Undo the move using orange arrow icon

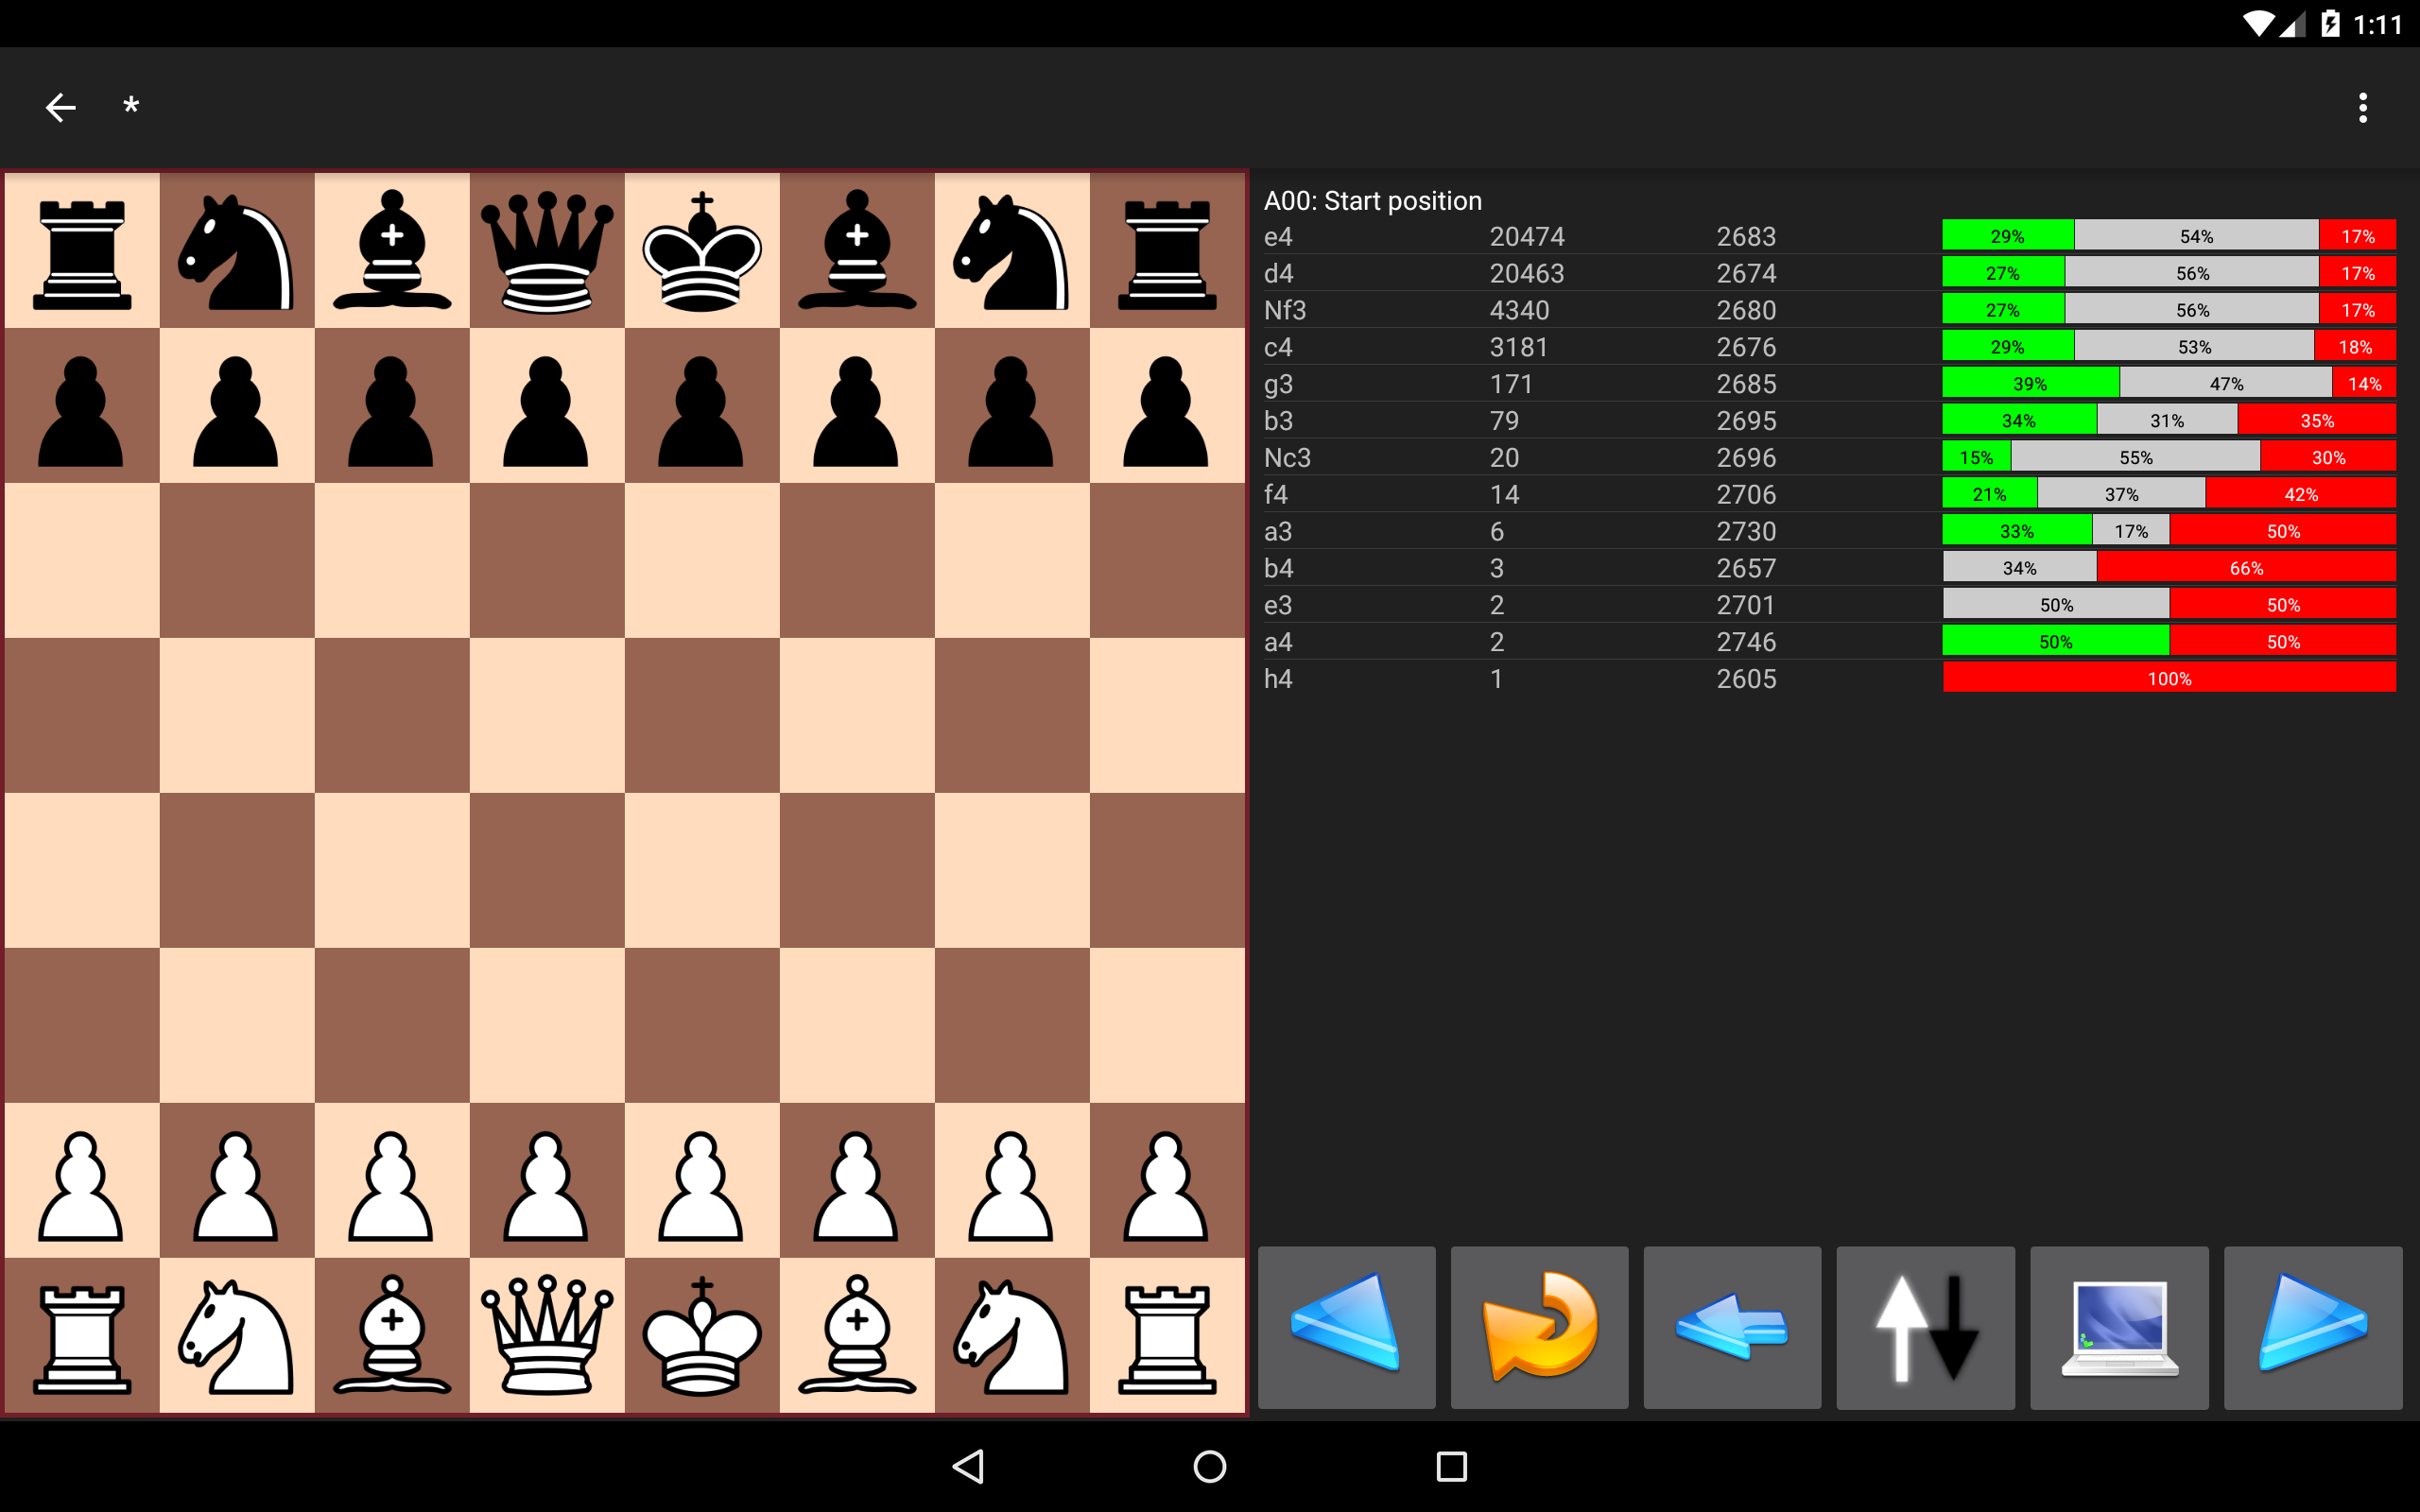(x=1540, y=1327)
